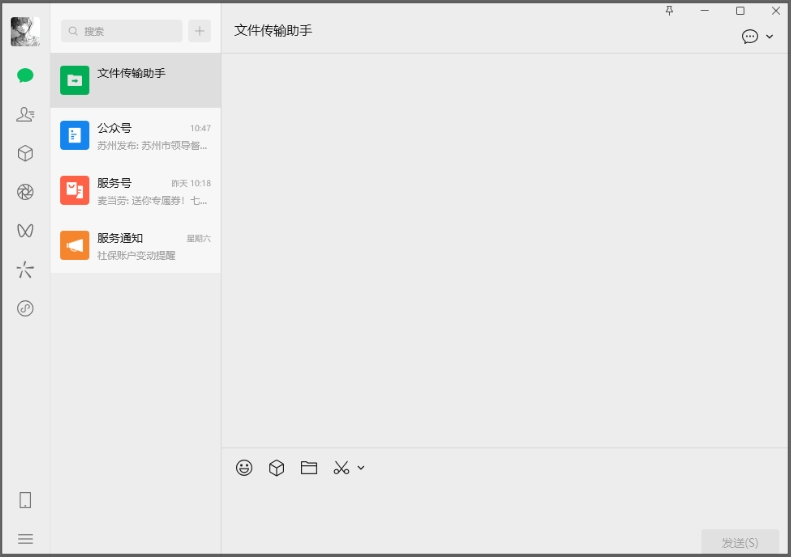The width and height of the screenshot is (791, 557).
Task: Open the Favorites cube icon in sidebar
Action: (x=25, y=153)
